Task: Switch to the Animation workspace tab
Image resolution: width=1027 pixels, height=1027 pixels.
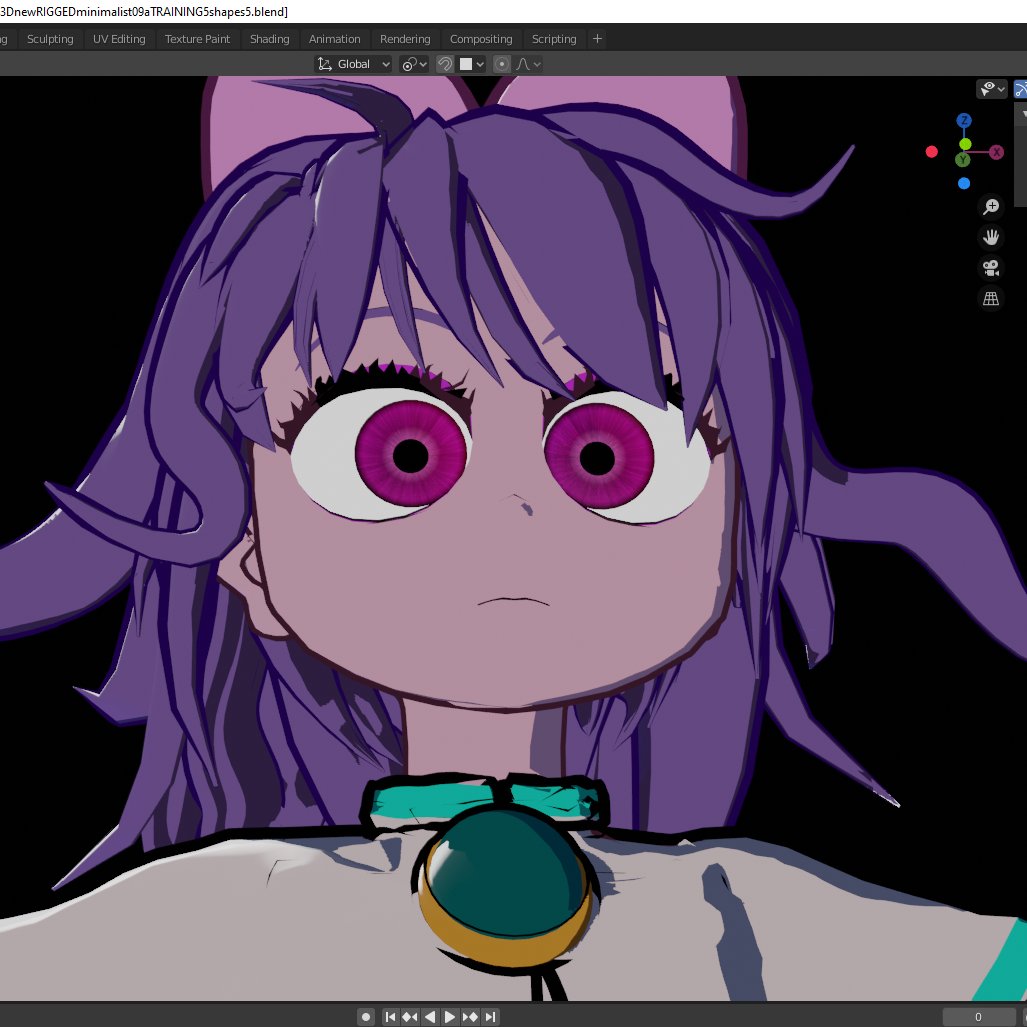Action: (x=334, y=39)
